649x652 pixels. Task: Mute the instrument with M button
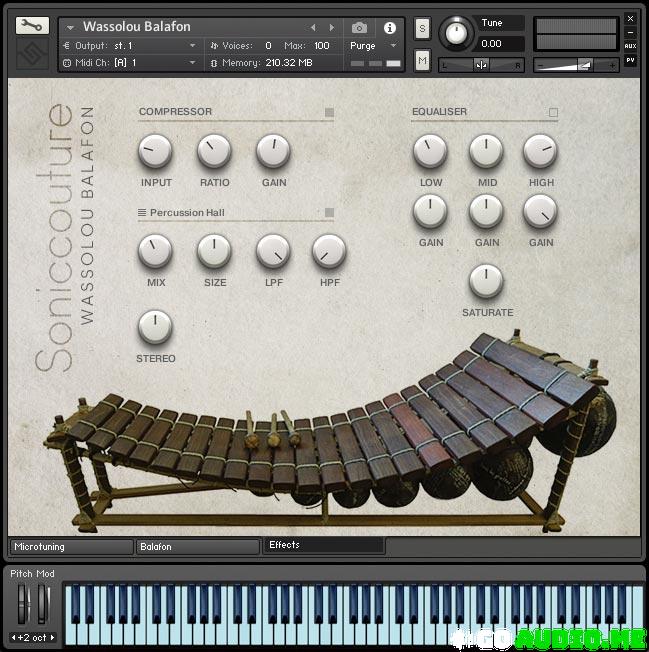[422, 60]
